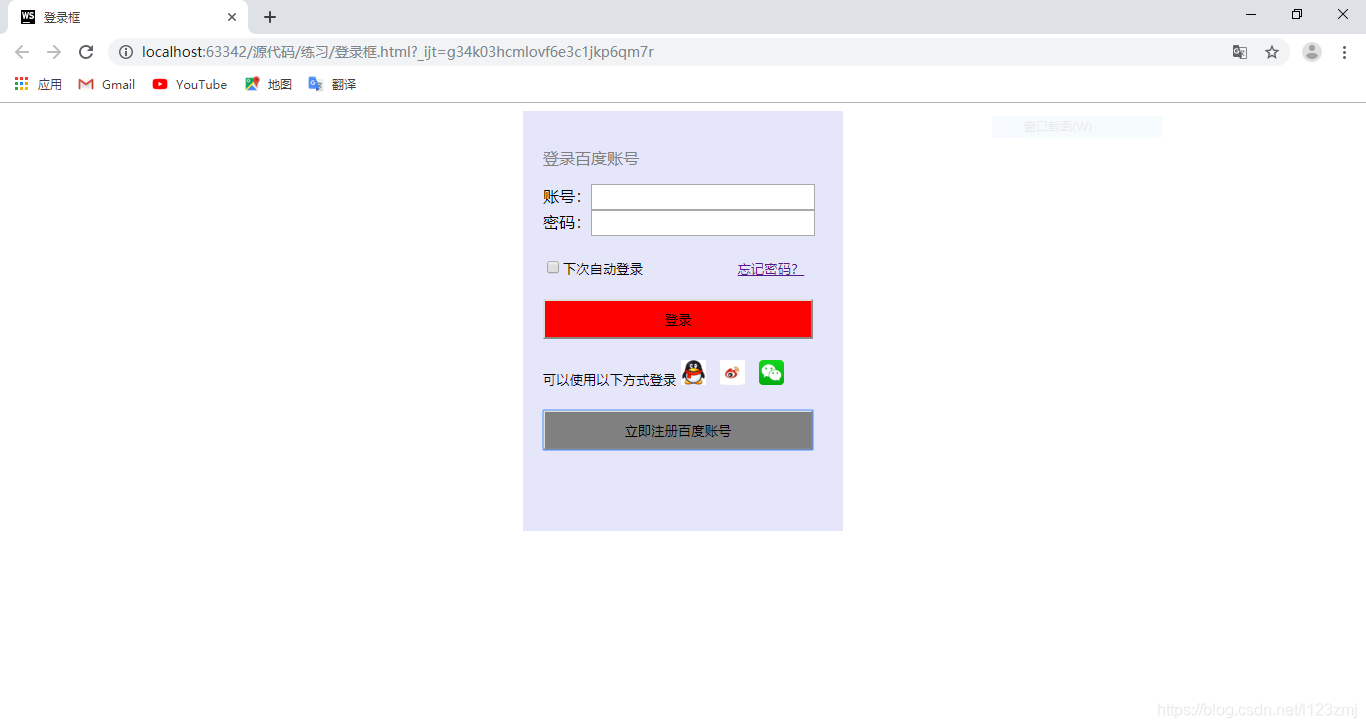Focus the 账号 input field
Screen dimensions: 1366x728
click(x=703, y=197)
